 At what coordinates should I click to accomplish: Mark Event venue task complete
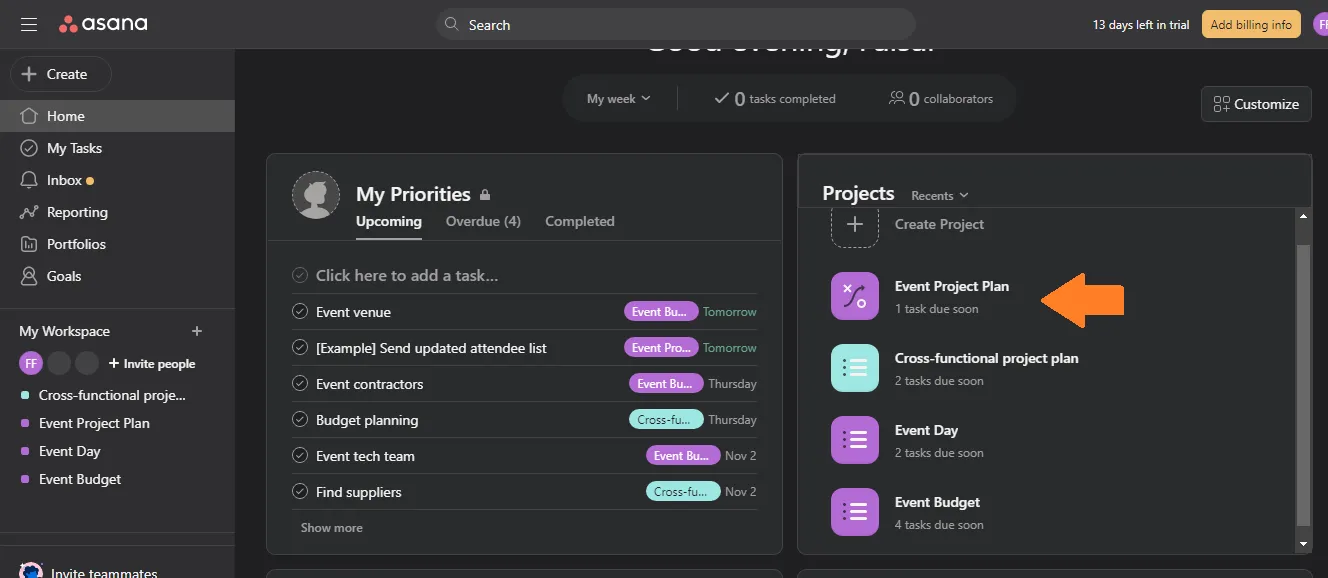[x=299, y=312]
